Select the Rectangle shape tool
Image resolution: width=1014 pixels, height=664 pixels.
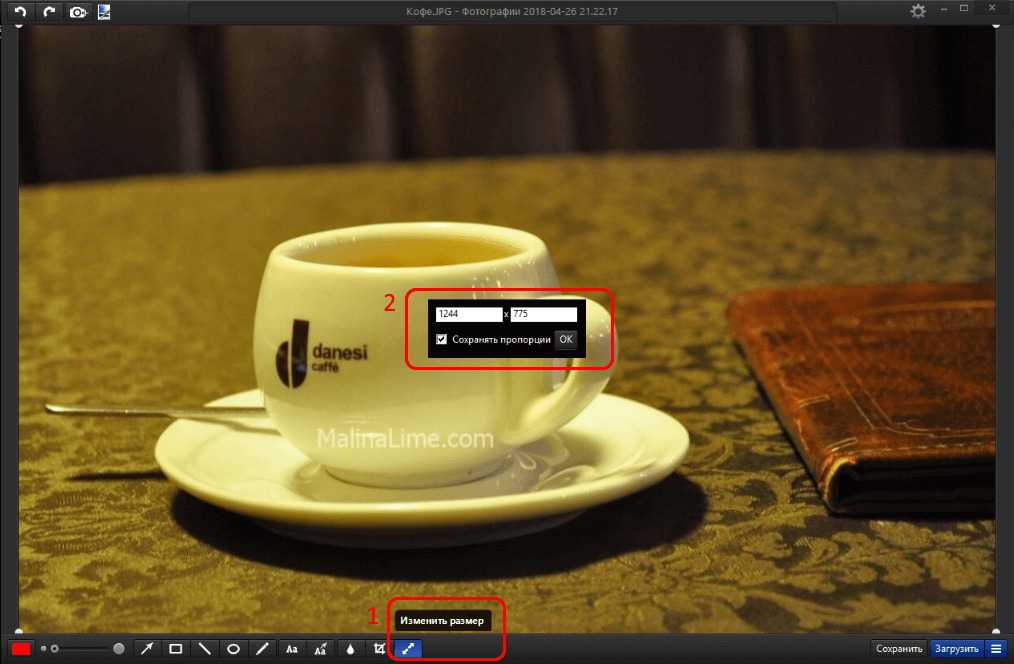click(176, 649)
